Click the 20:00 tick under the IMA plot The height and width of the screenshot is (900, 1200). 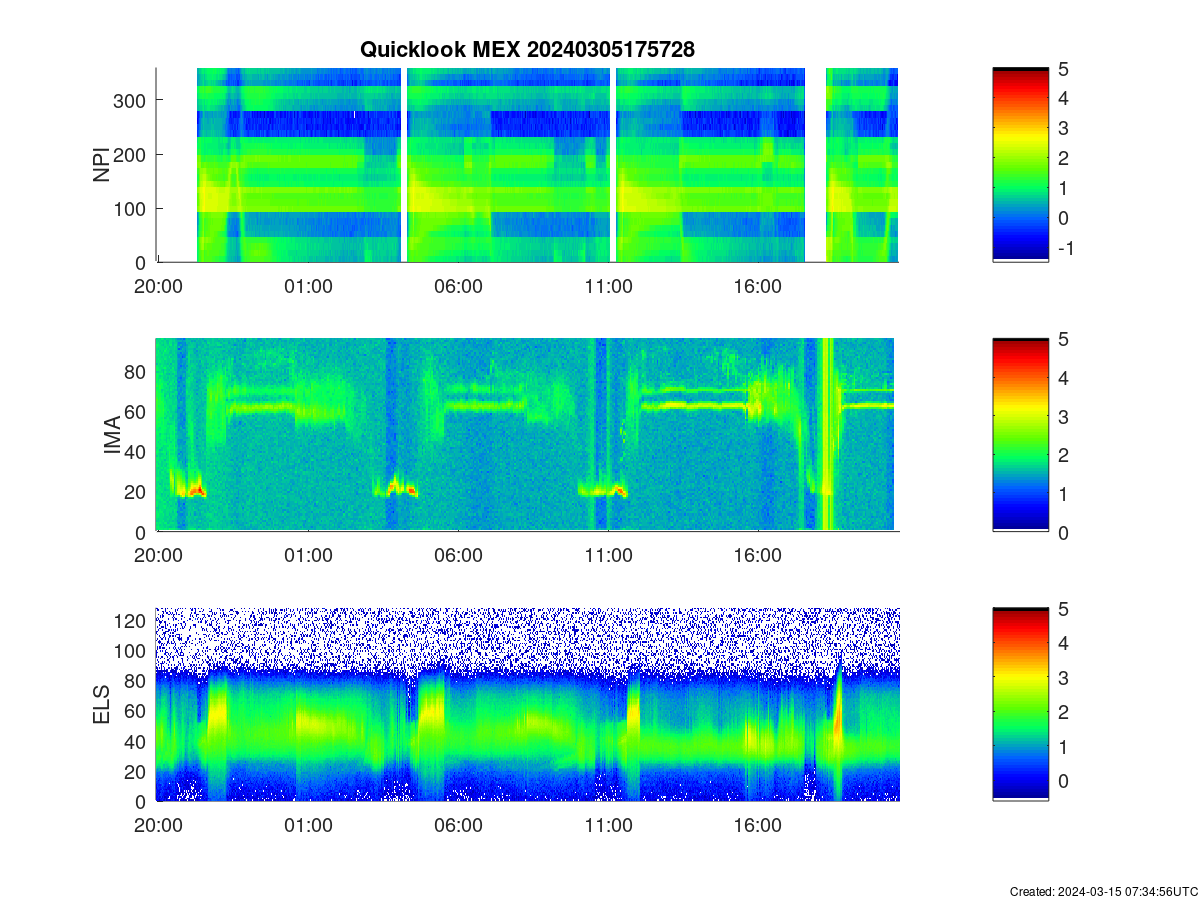point(158,556)
